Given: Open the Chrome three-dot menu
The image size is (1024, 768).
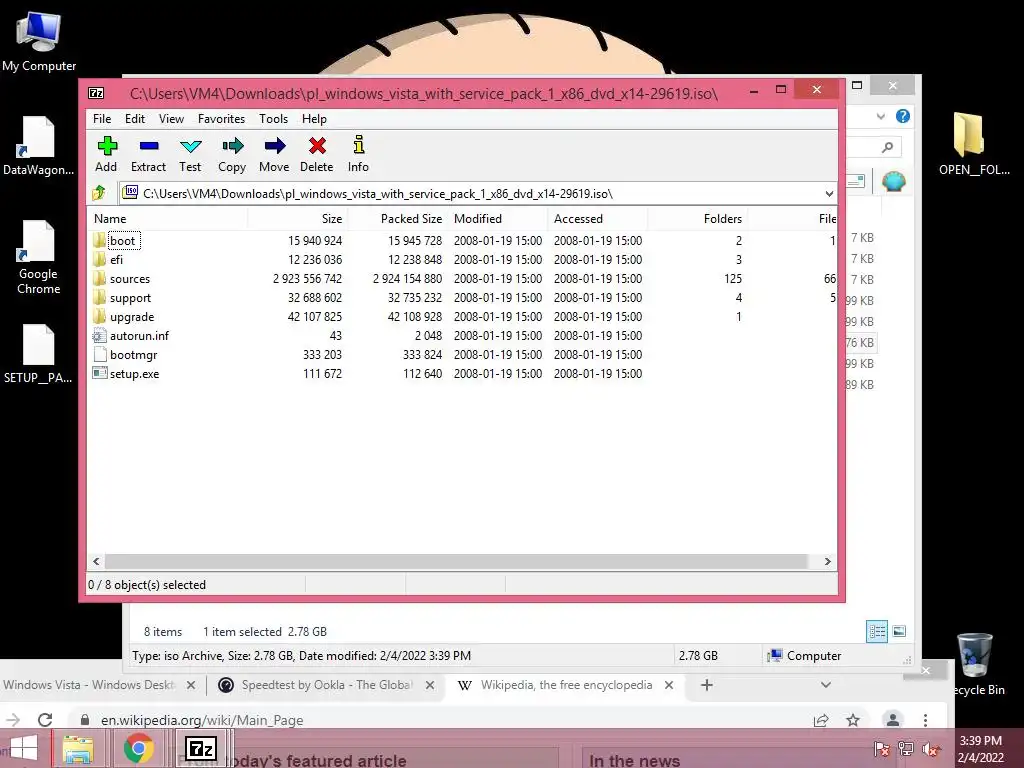Looking at the screenshot, I should coord(925,720).
